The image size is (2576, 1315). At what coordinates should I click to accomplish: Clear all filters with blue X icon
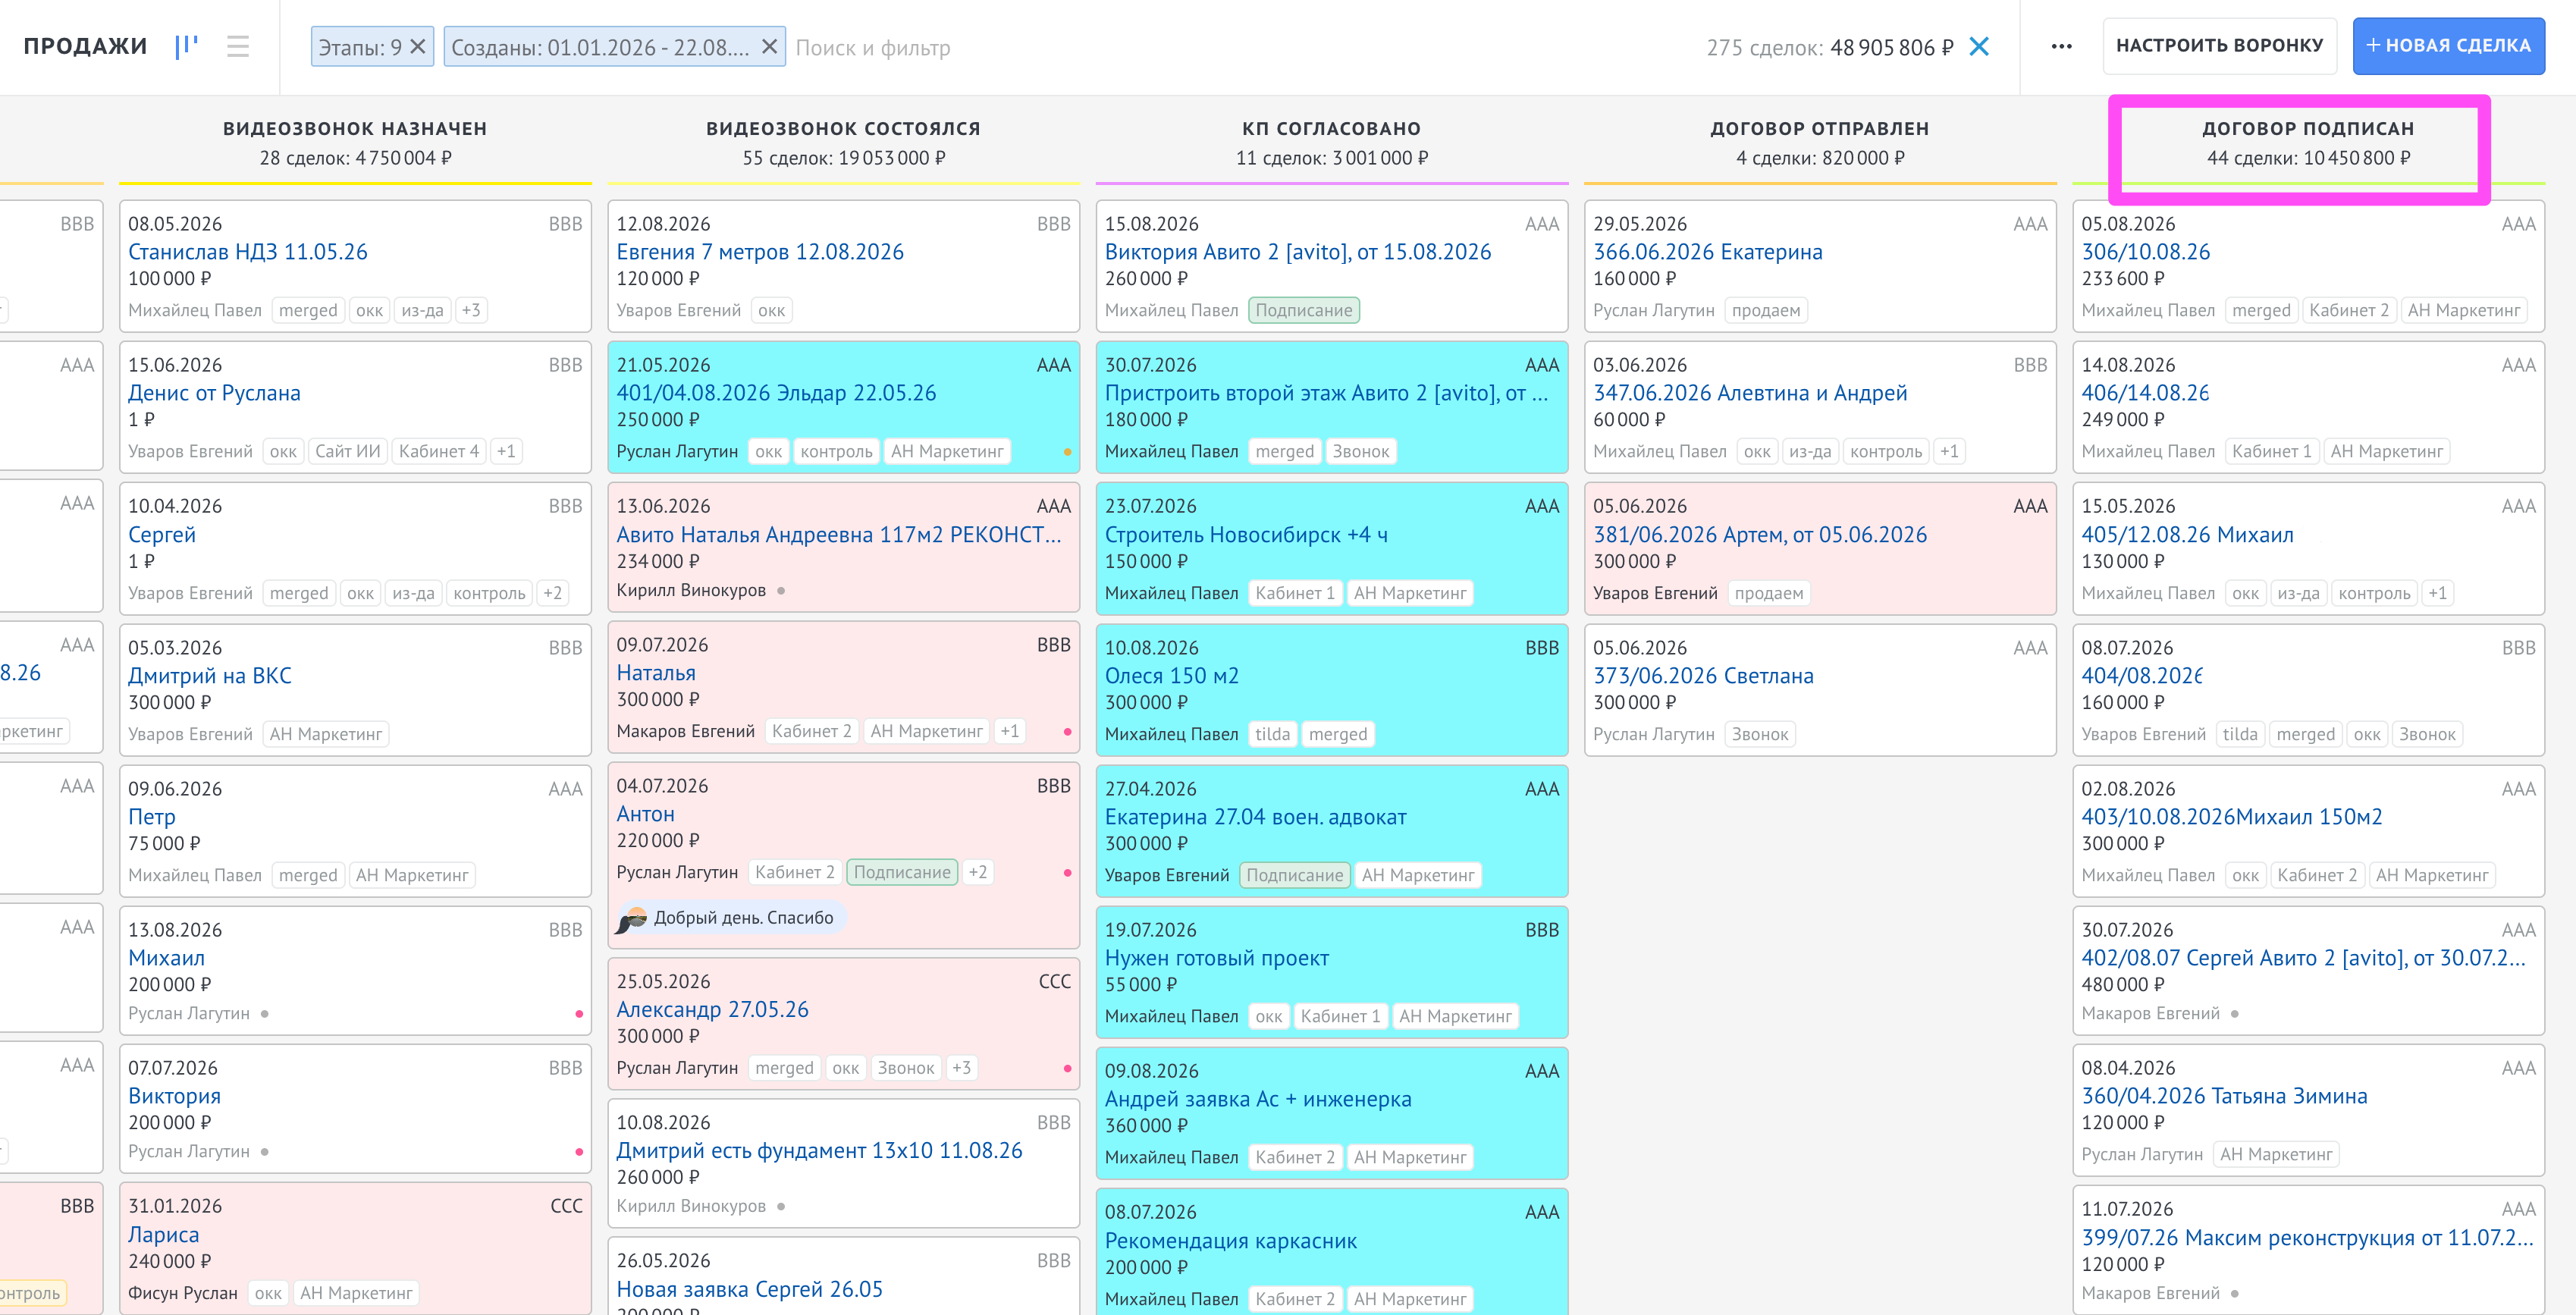tap(1978, 47)
